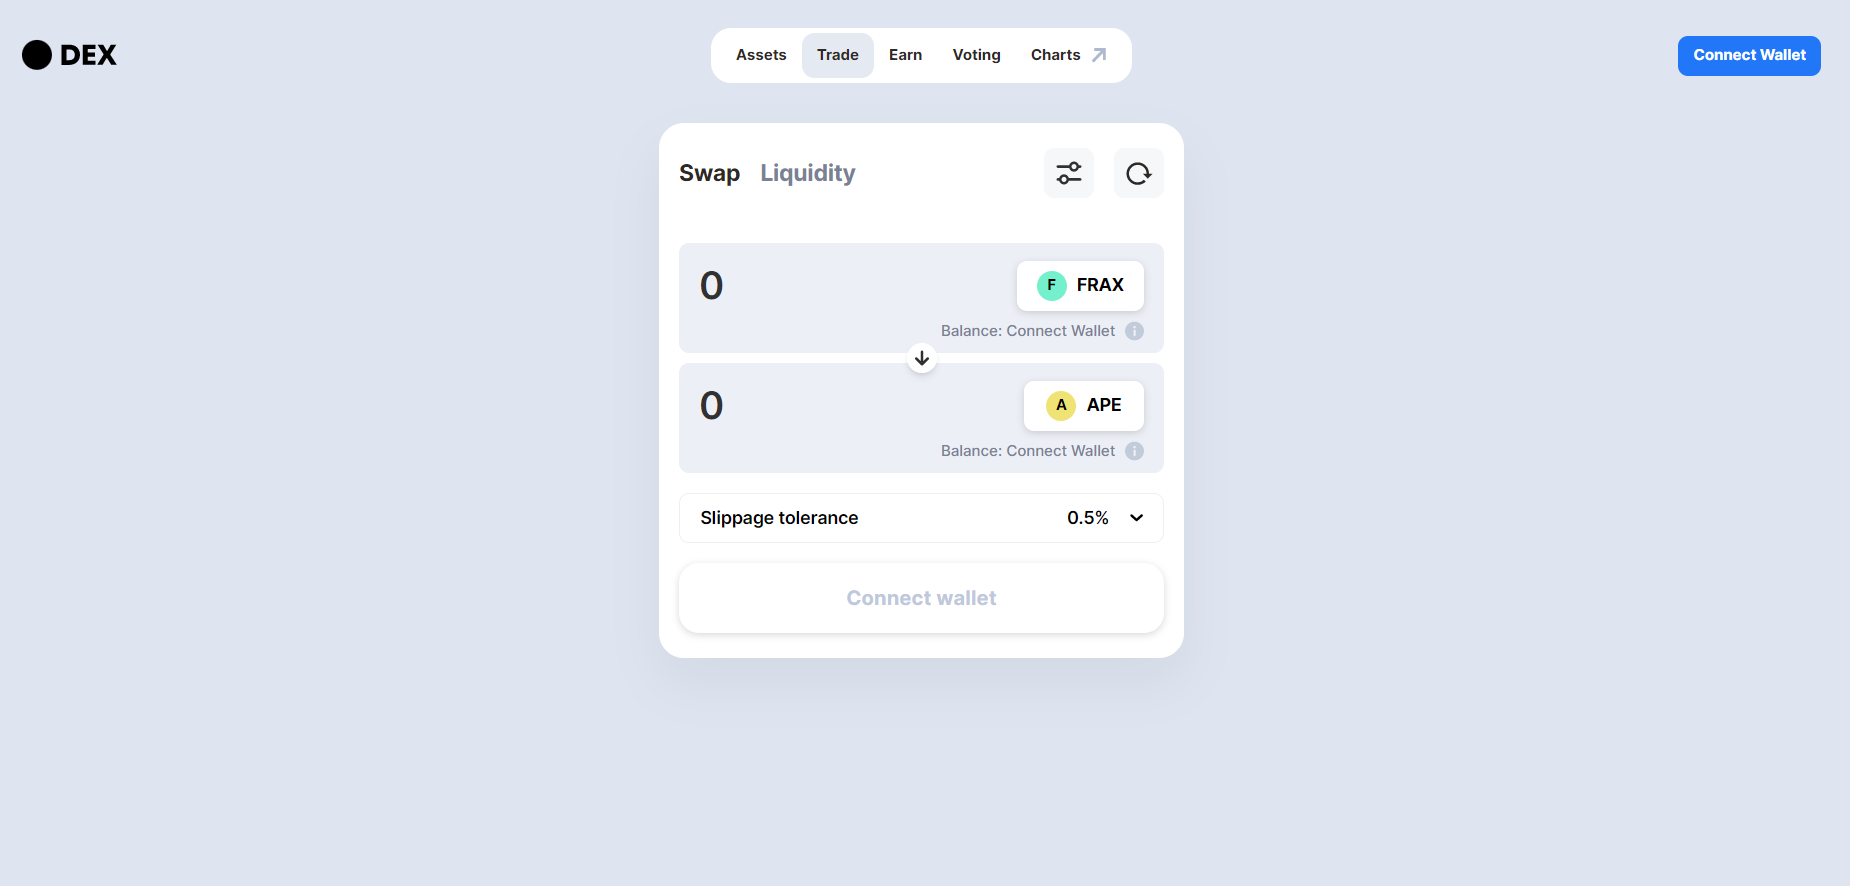Click the Connect Wallet button top right
Image resolution: width=1850 pixels, height=886 pixels.
coord(1748,55)
